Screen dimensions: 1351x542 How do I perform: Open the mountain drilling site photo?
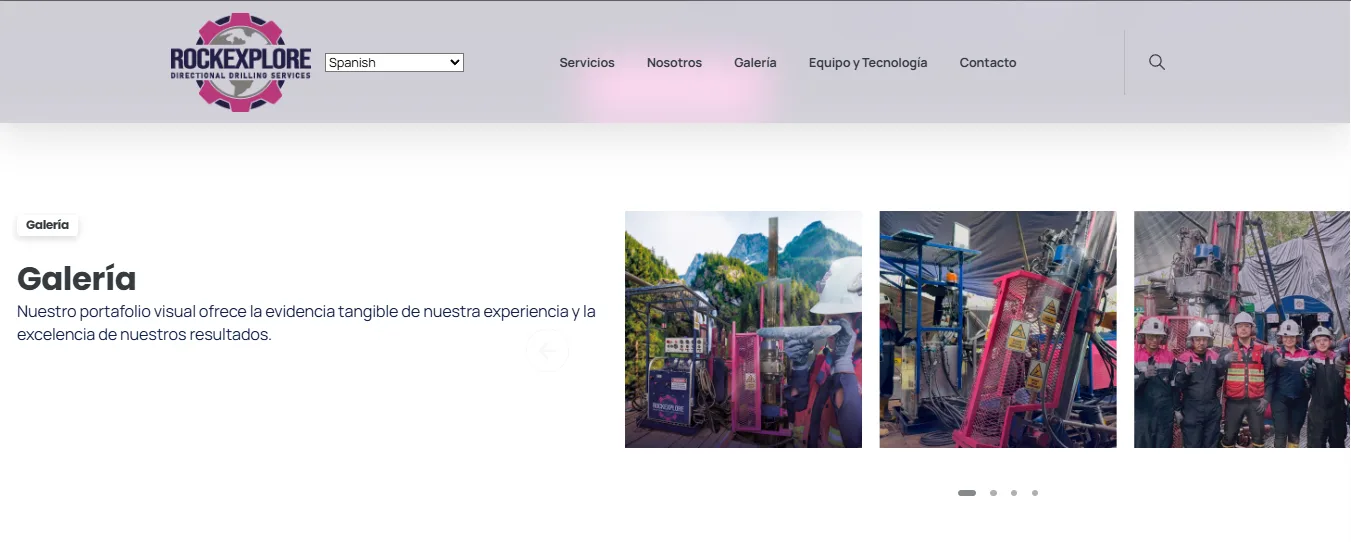click(x=743, y=329)
